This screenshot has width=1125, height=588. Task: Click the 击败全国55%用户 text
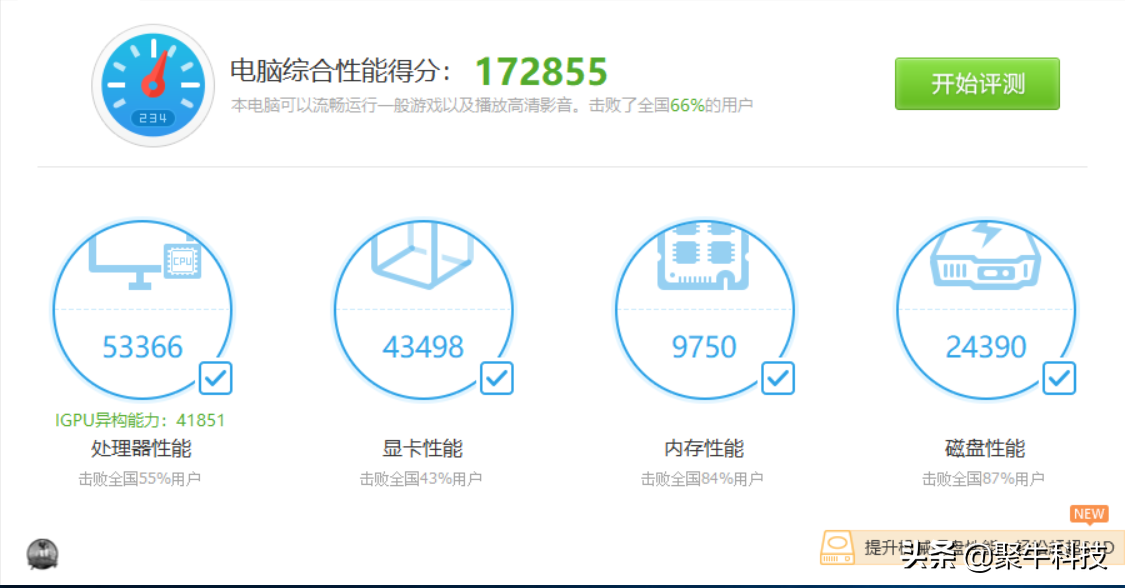pos(140,479)
